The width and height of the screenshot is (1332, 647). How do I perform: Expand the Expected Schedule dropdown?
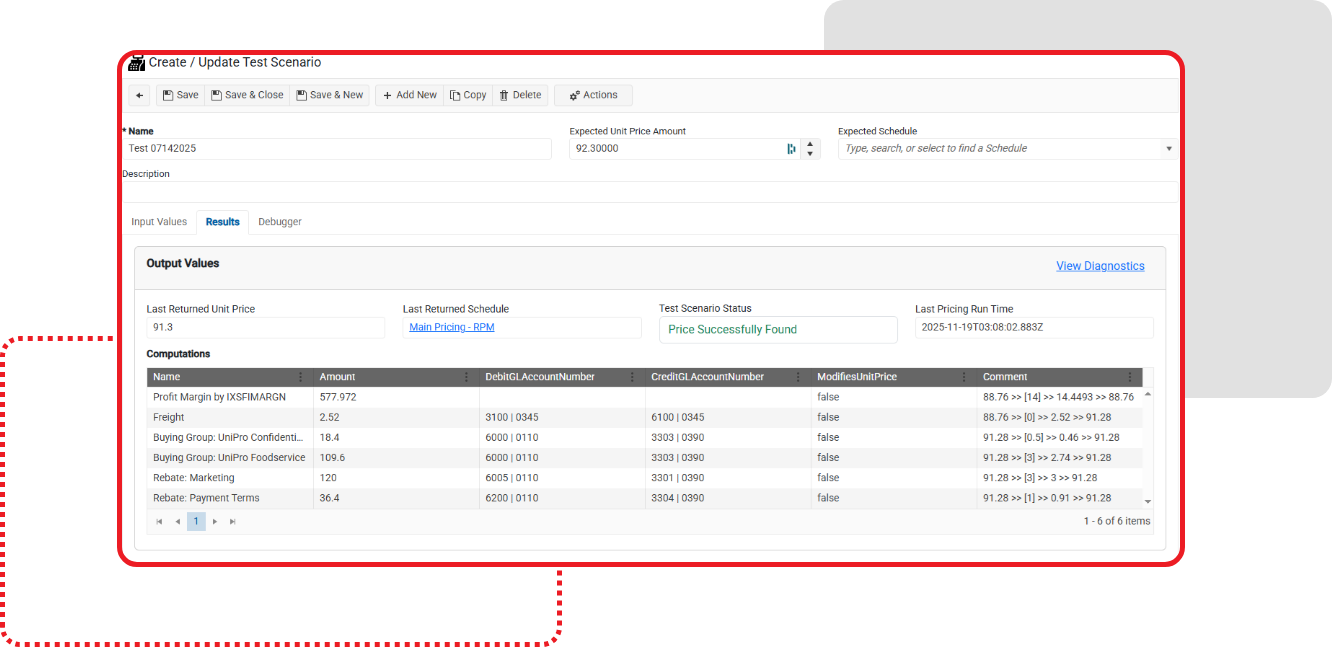pyautogui.click(x=1168, y=149)
